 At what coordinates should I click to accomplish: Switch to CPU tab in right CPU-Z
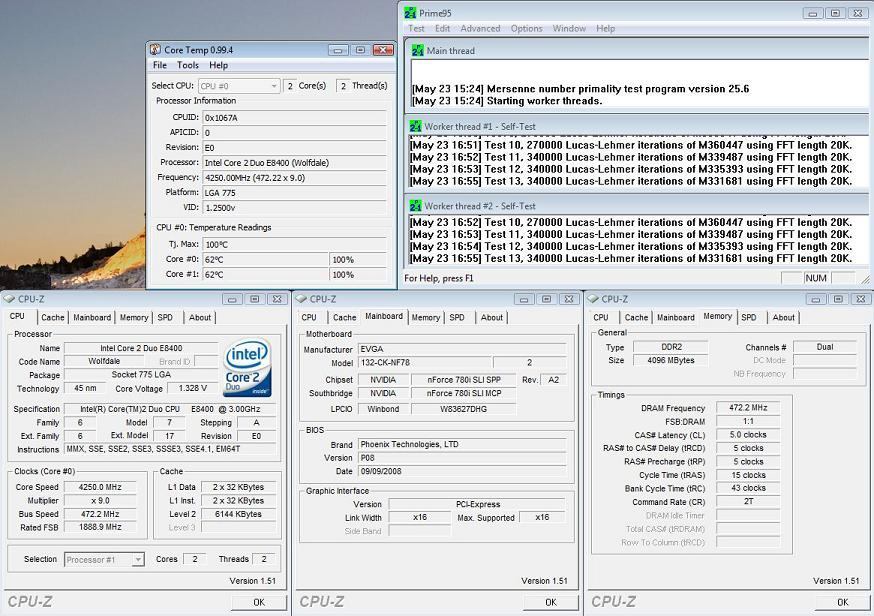[x=601, y=317]
